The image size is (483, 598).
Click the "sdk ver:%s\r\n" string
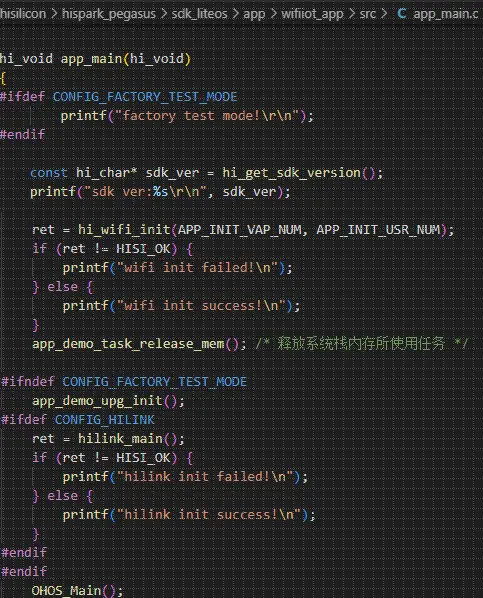(145, 191)
